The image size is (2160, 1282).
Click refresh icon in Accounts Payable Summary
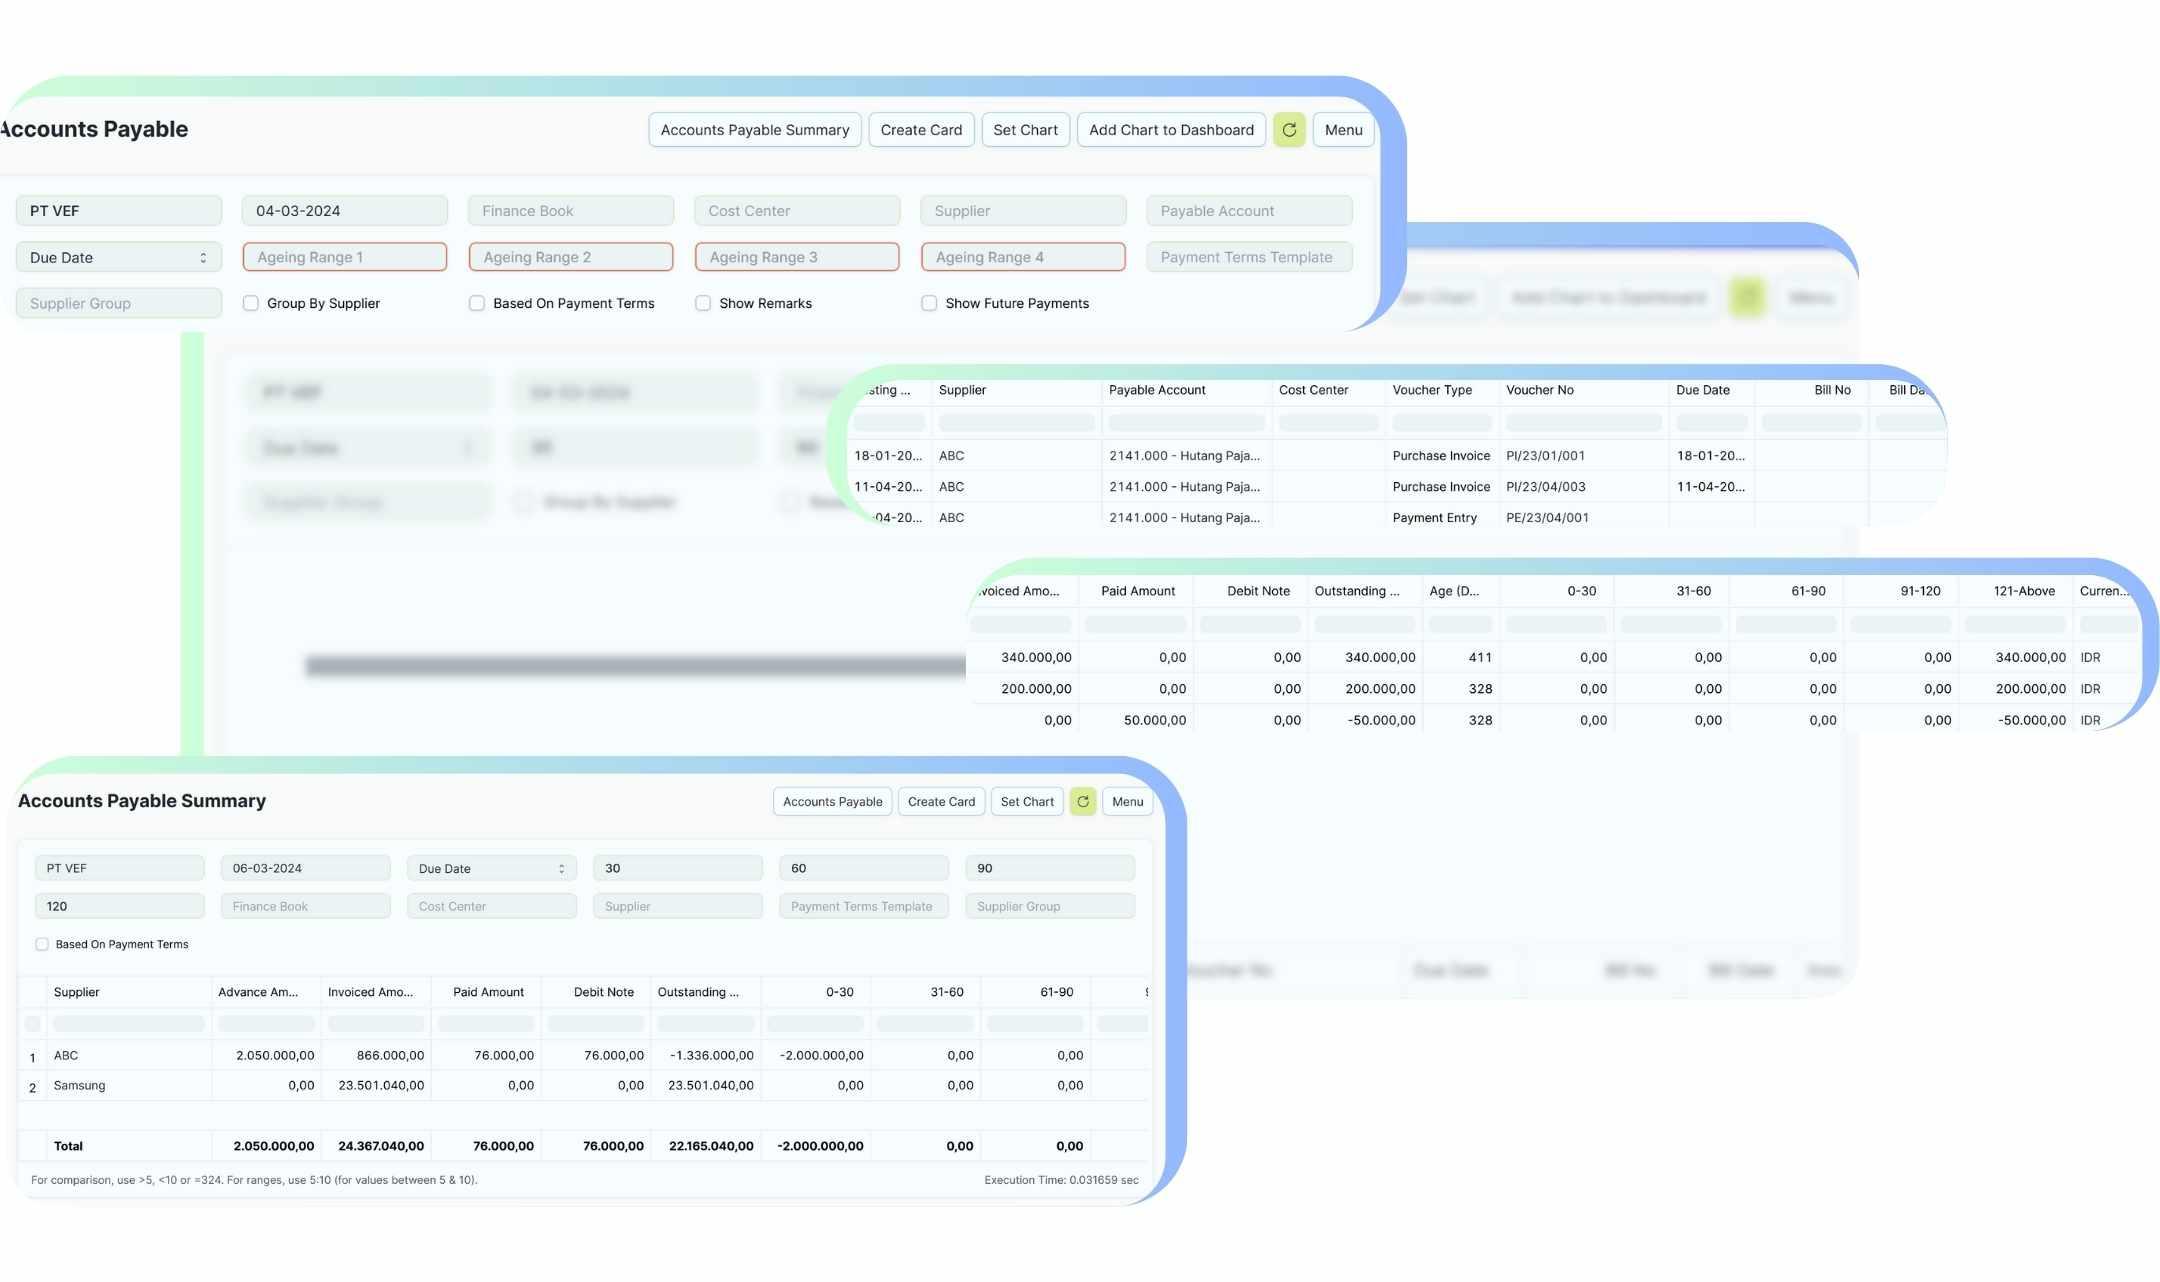[x=1082, y=802]
